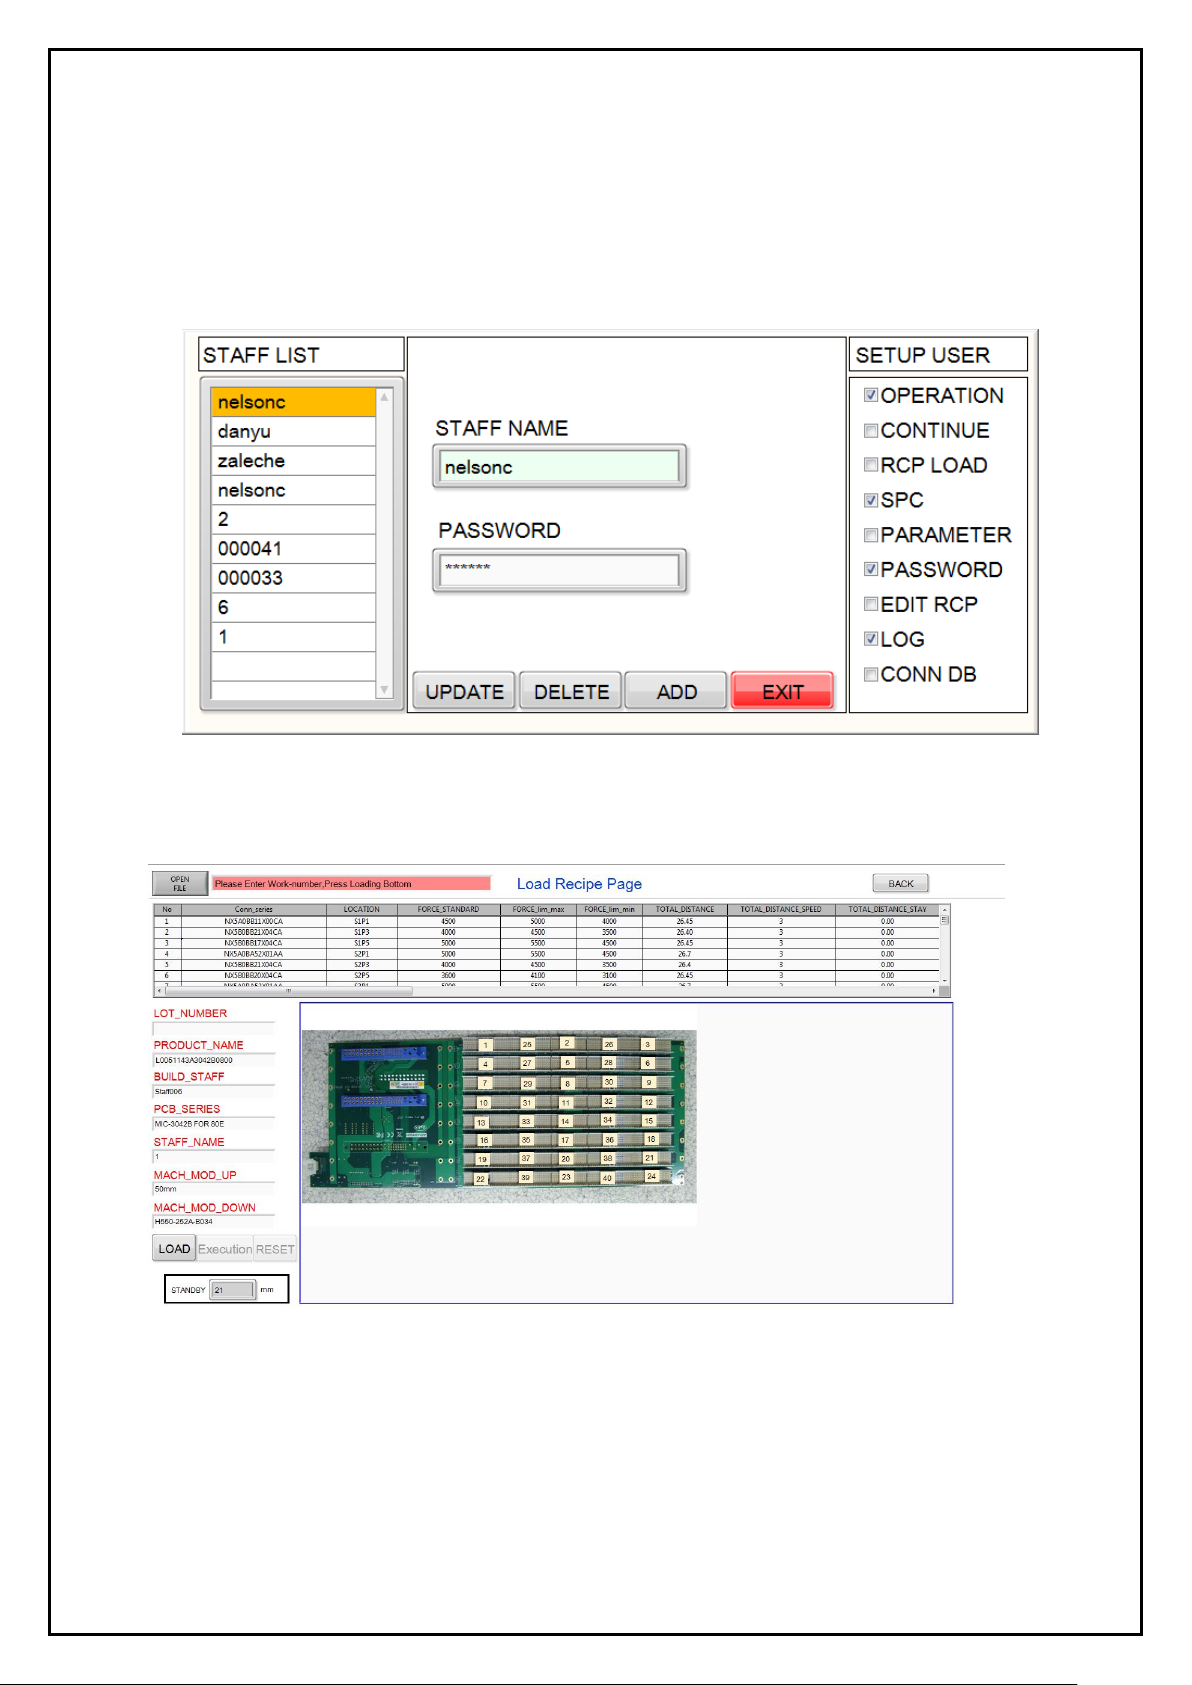Image resolution: width=1192 pixels, height=1685 pixels.
Task: Click the Conn_series column header
Action: point(253,910)
